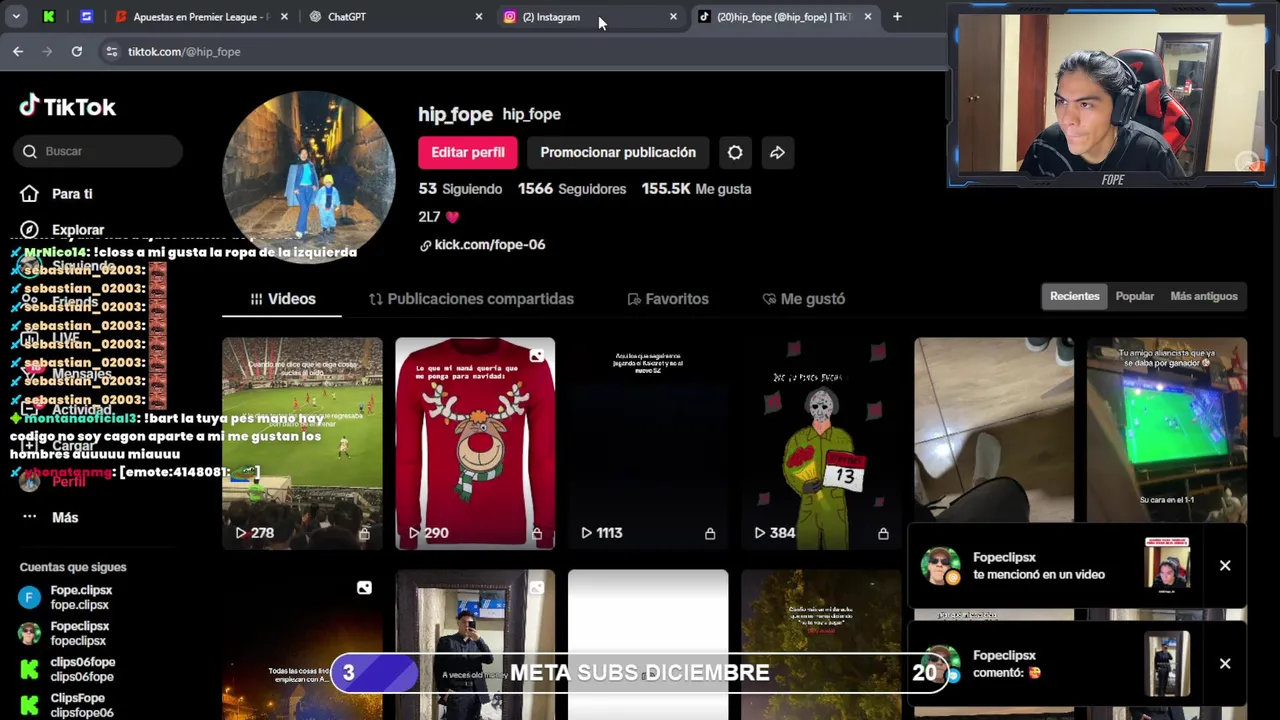Click the TikTok logo

pos(68,106)
